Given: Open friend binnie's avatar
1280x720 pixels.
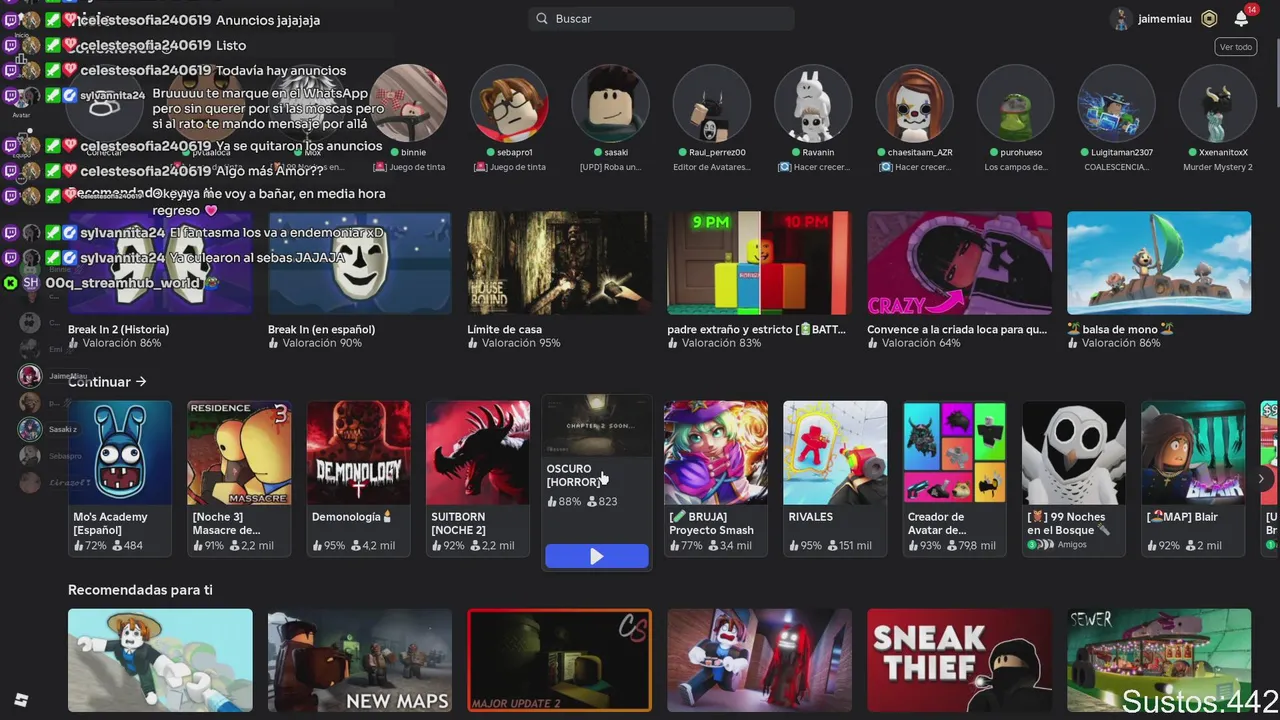Looking at the screenshot, I should click(x=408, y=103).
